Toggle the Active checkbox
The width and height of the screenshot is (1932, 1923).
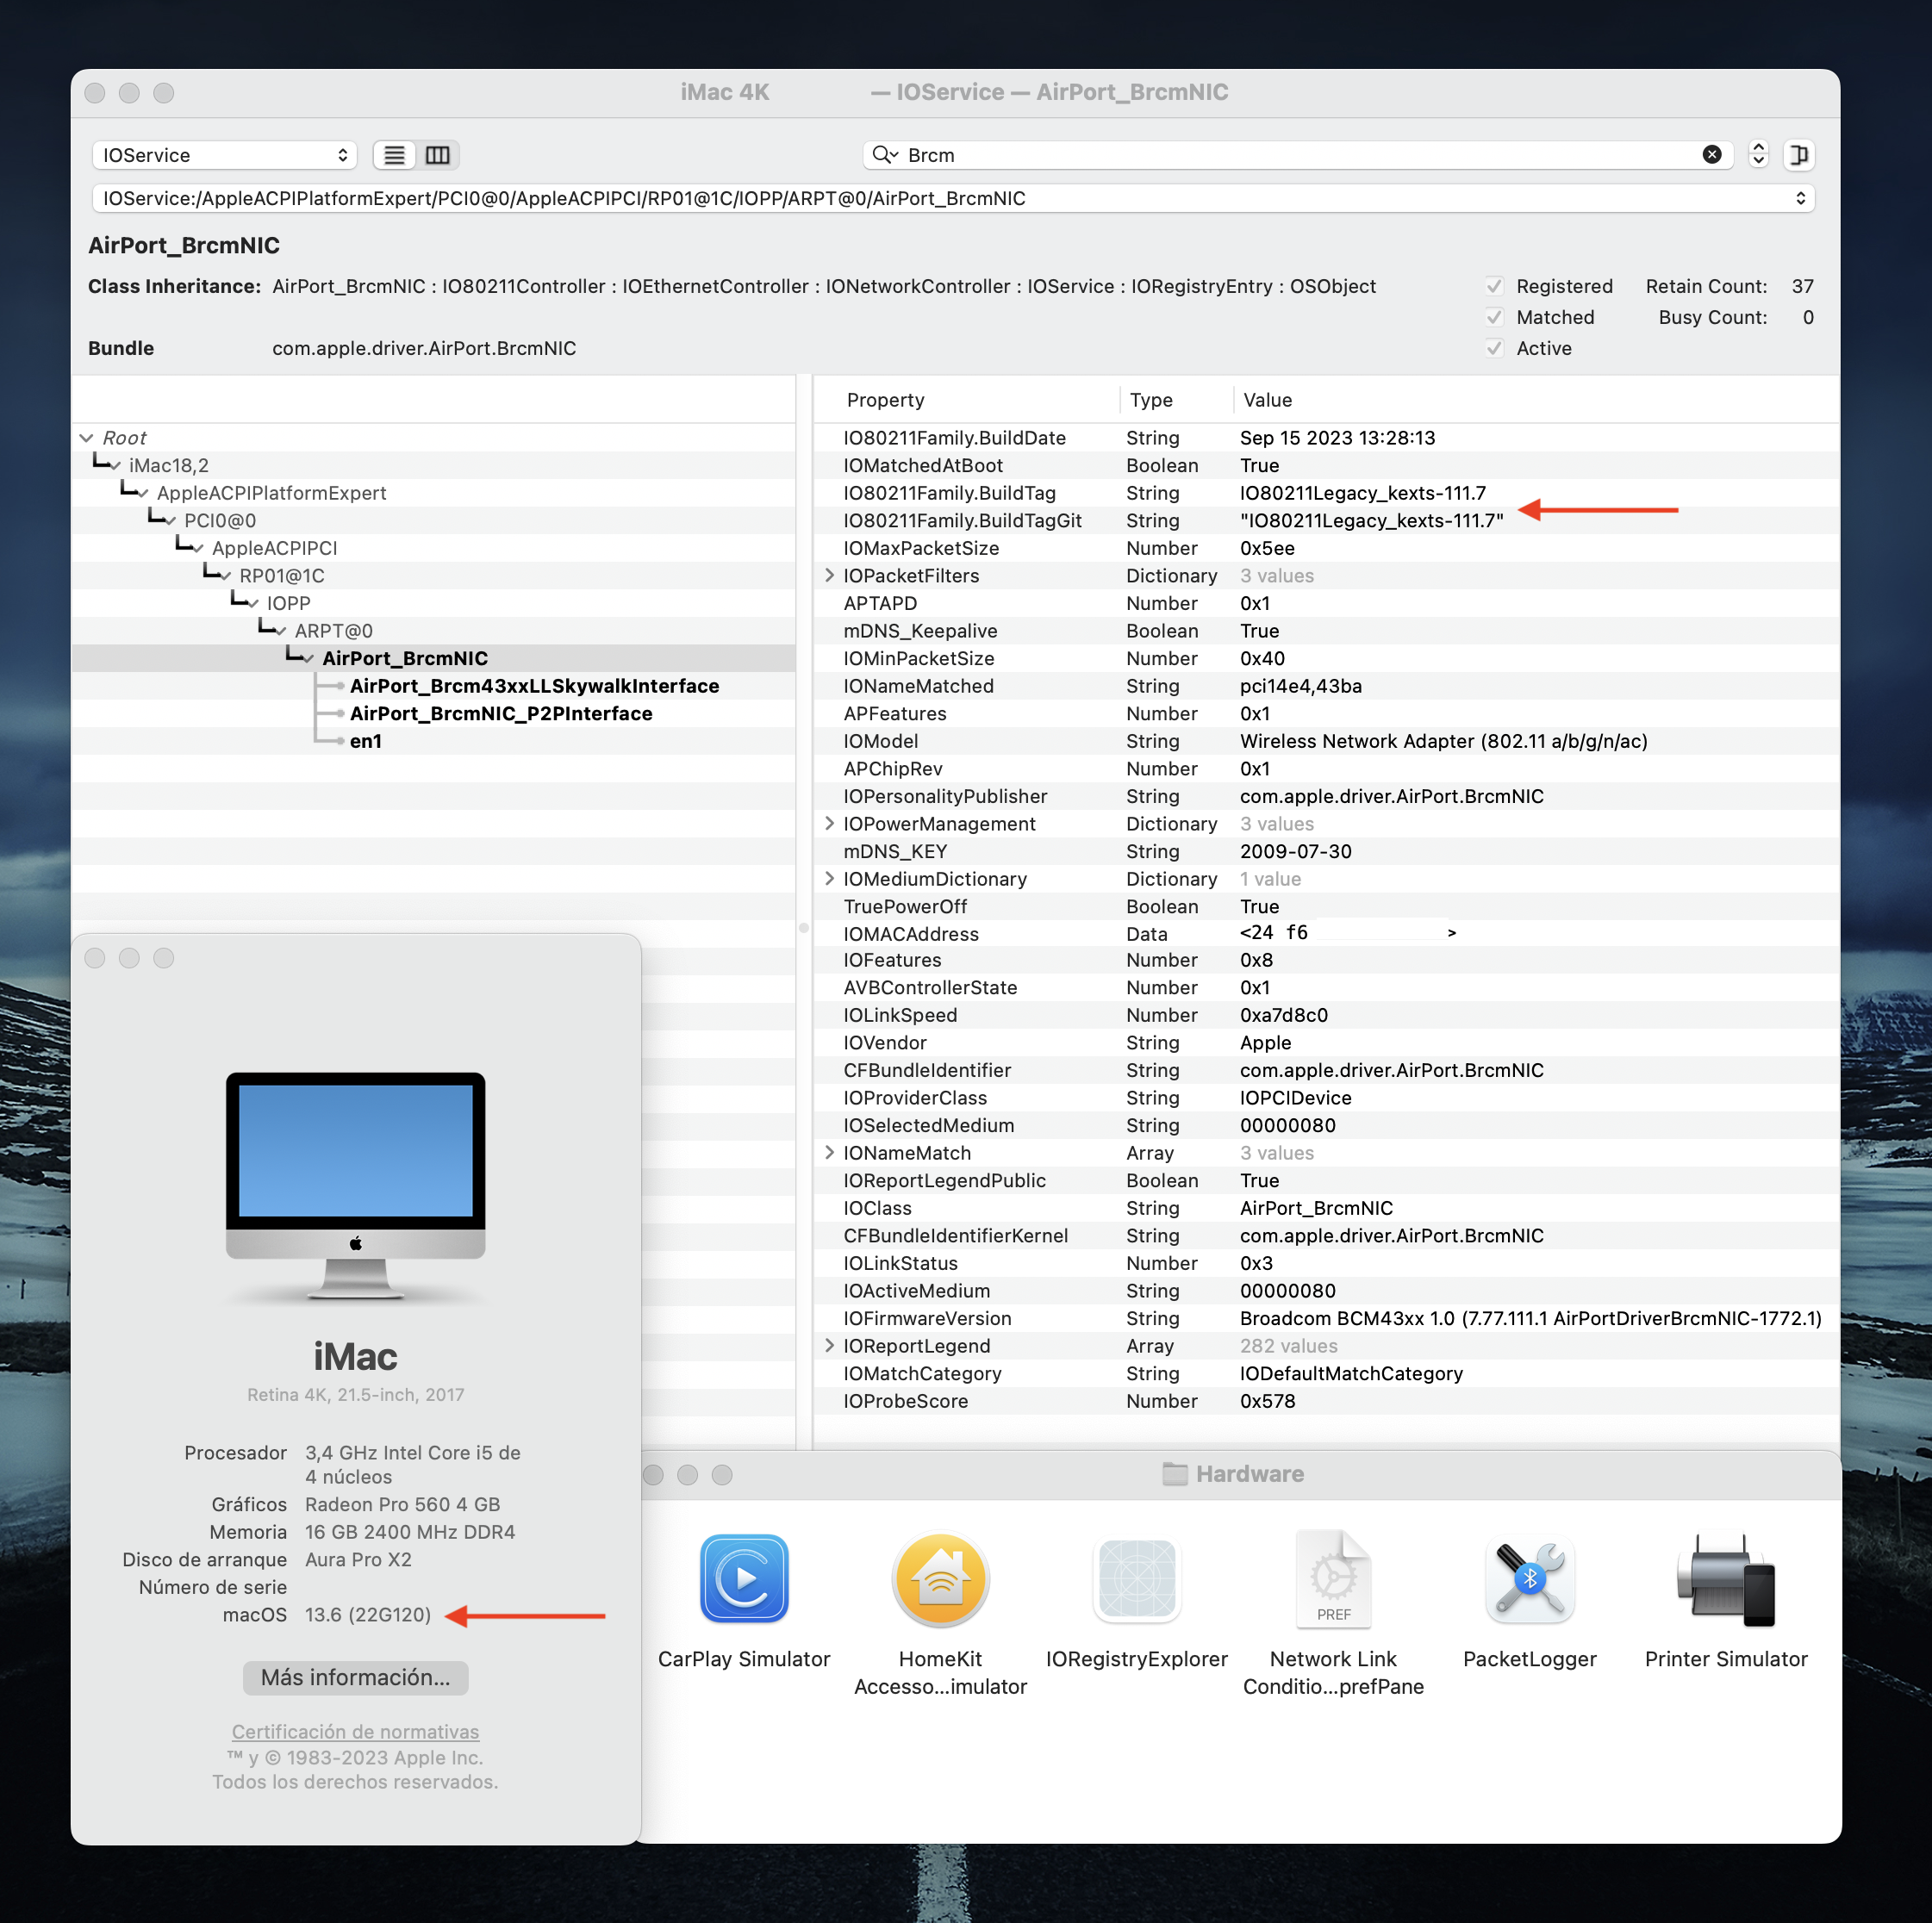coord(1494,348)
